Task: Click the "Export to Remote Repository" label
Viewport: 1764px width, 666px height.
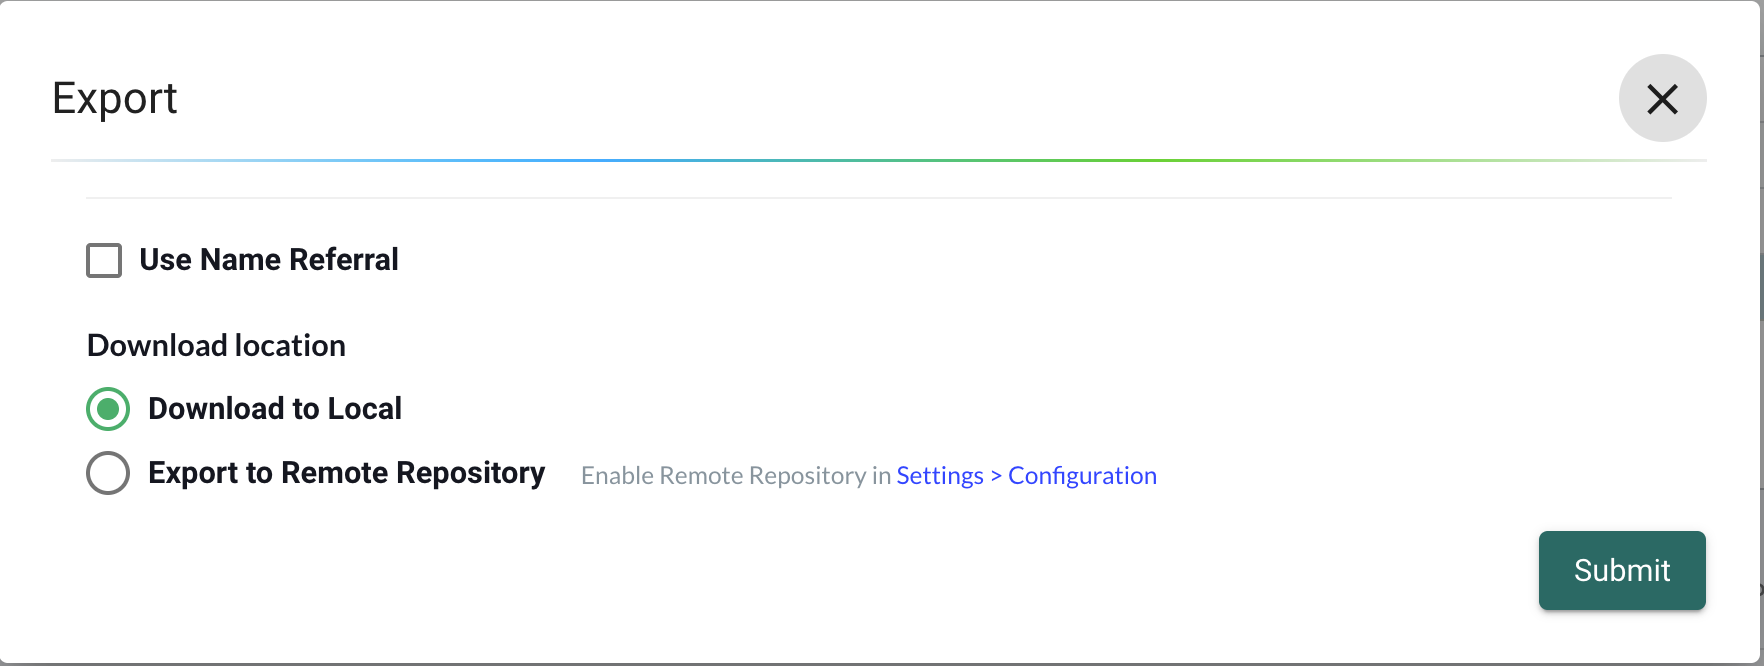Action: [346, 473]
